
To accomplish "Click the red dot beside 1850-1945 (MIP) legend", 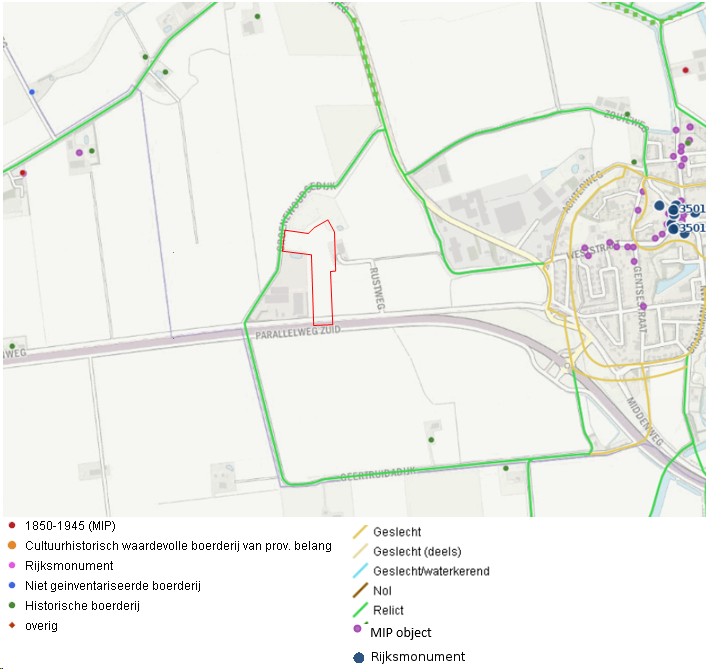I will point(12,525).
